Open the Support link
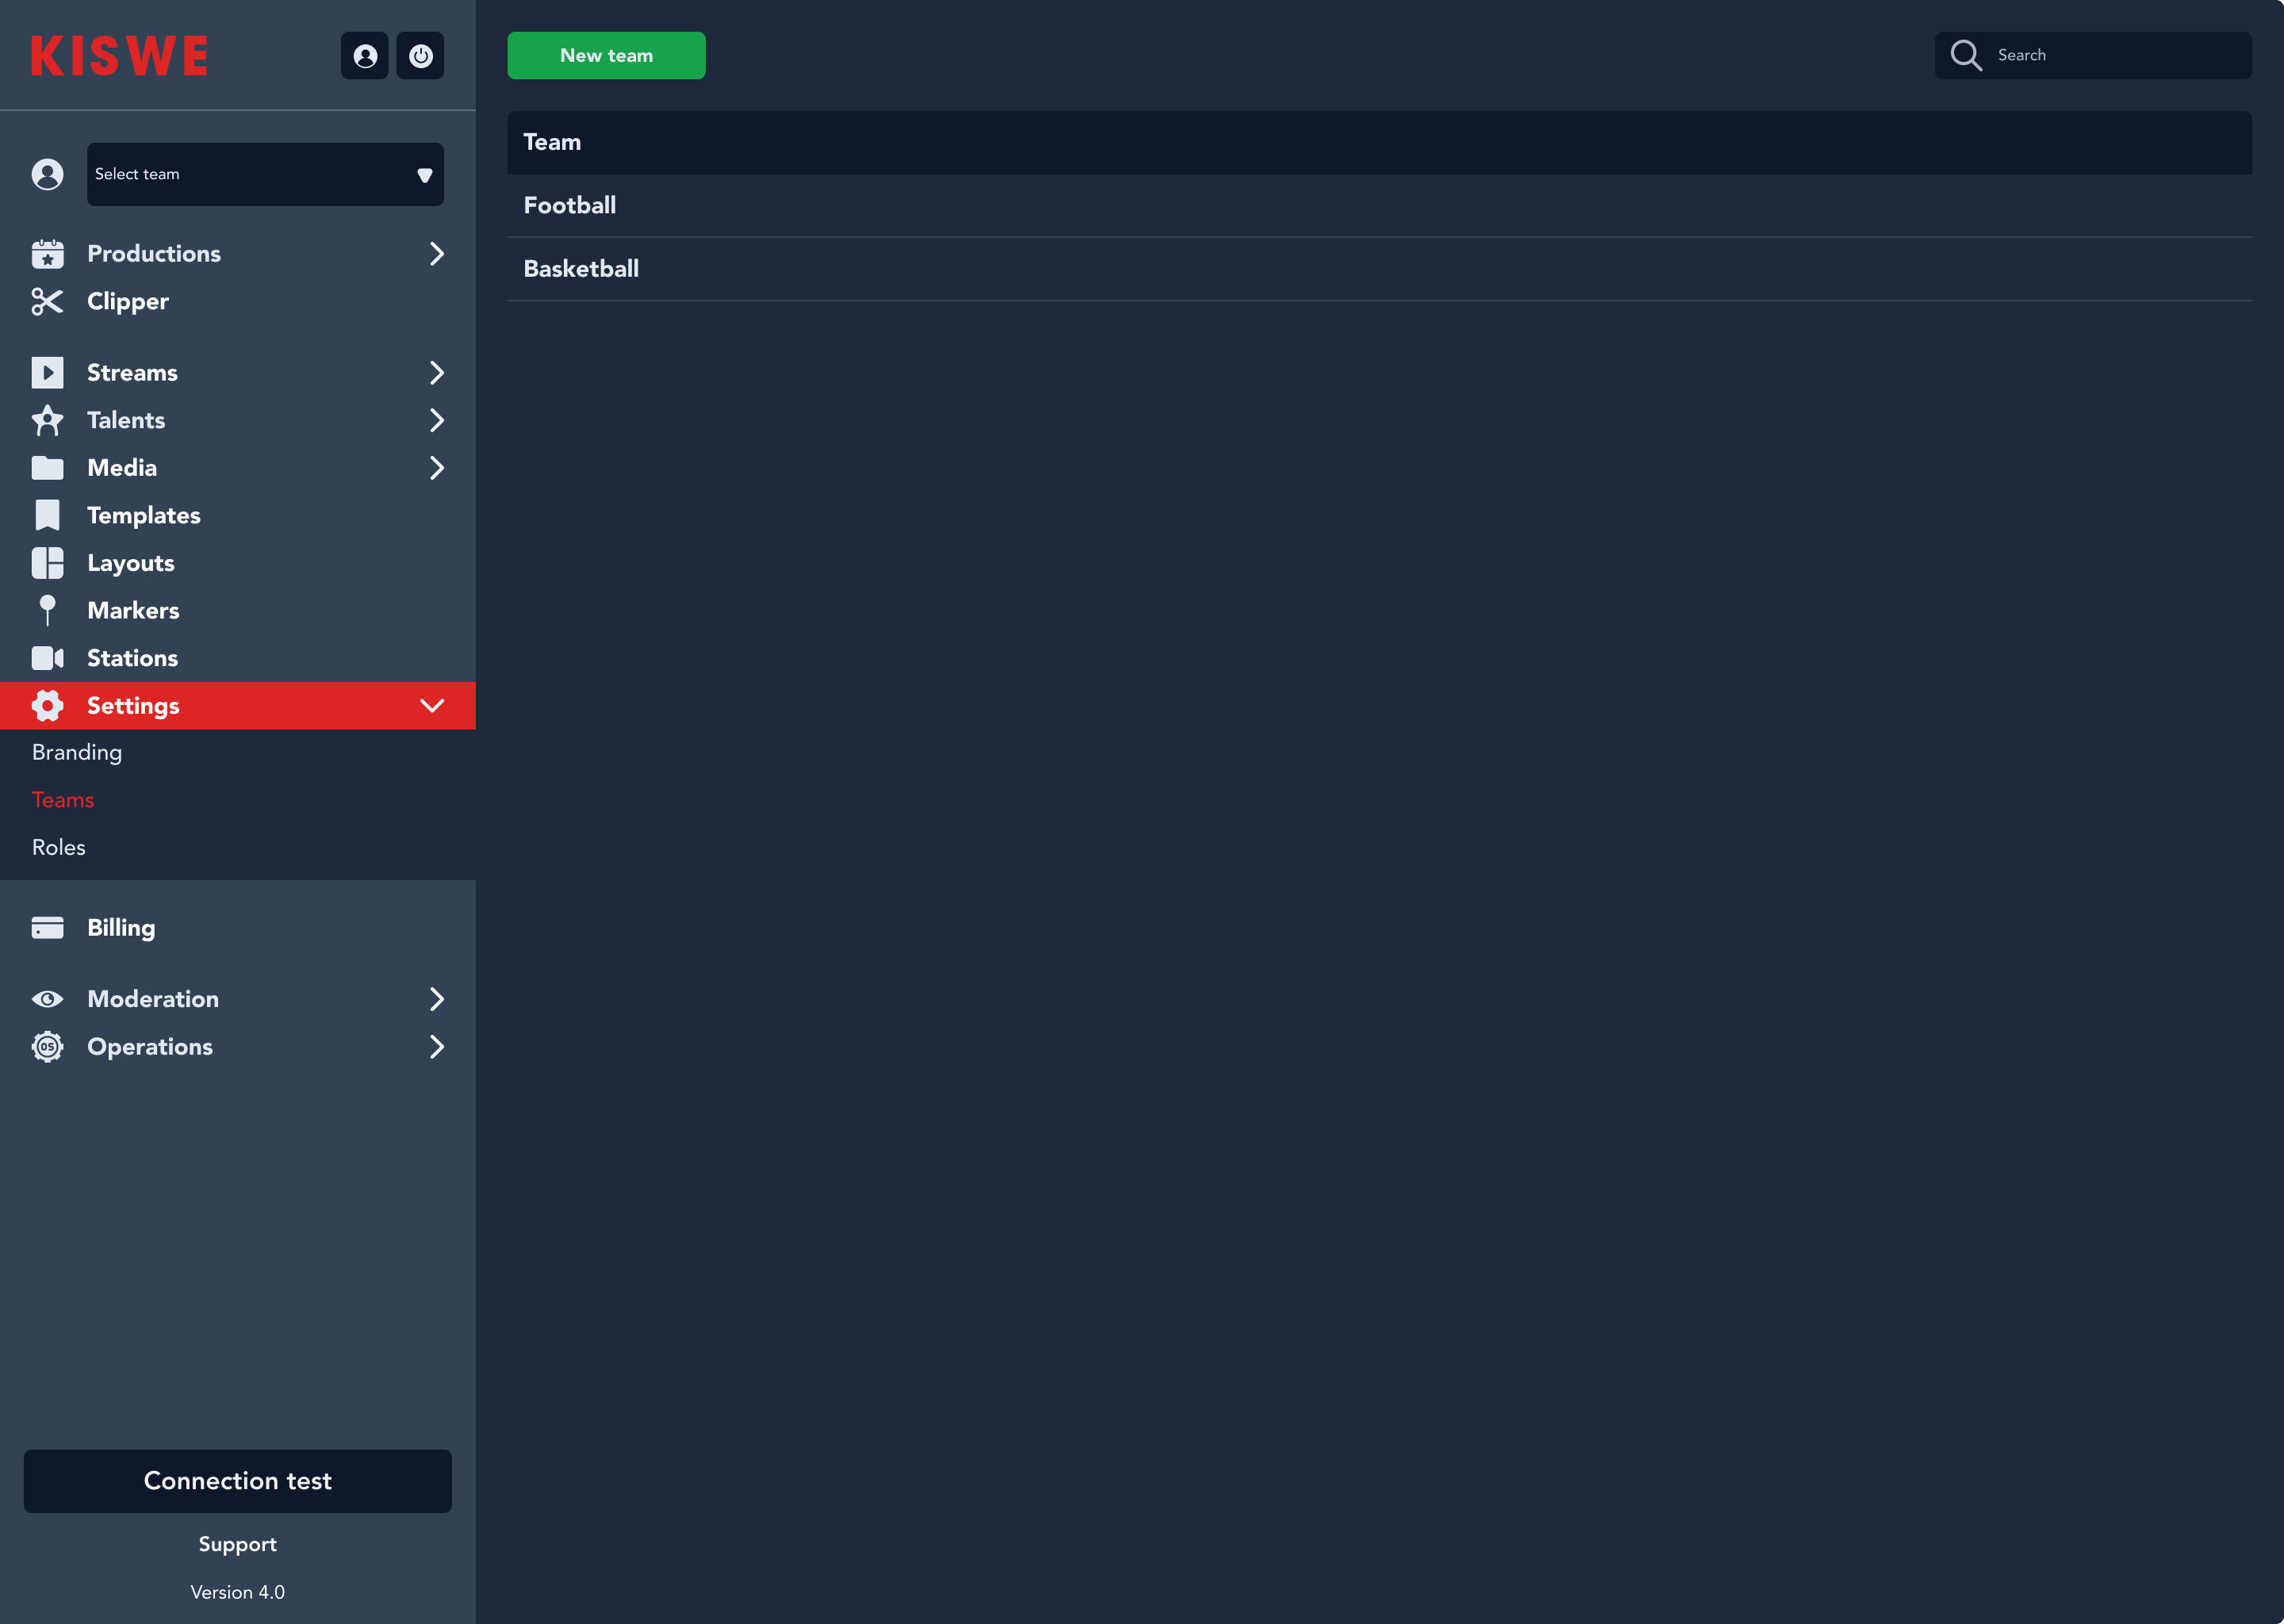This screenshot has width=2284, height=1624. tap(238, 1544)
